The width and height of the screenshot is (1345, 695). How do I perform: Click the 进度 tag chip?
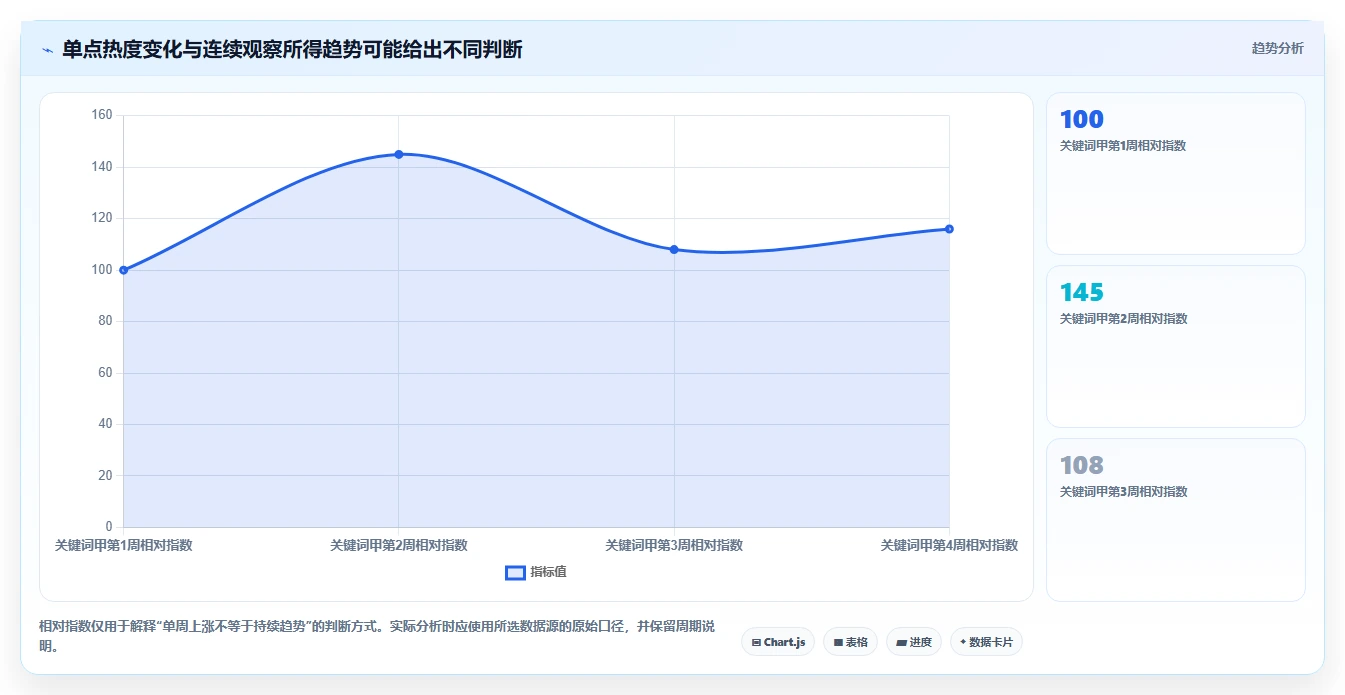[914, 642]
